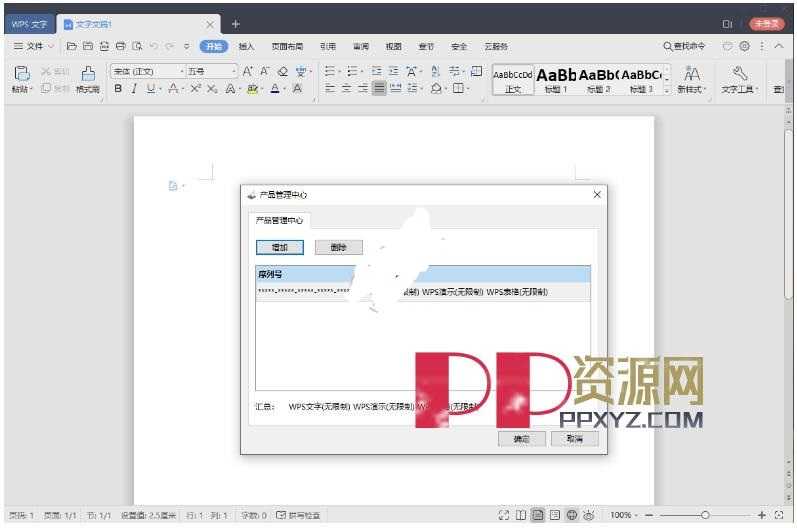797x528 pixels.
Task: Open the borders dropdown arrow
Action: click(468, 89)
